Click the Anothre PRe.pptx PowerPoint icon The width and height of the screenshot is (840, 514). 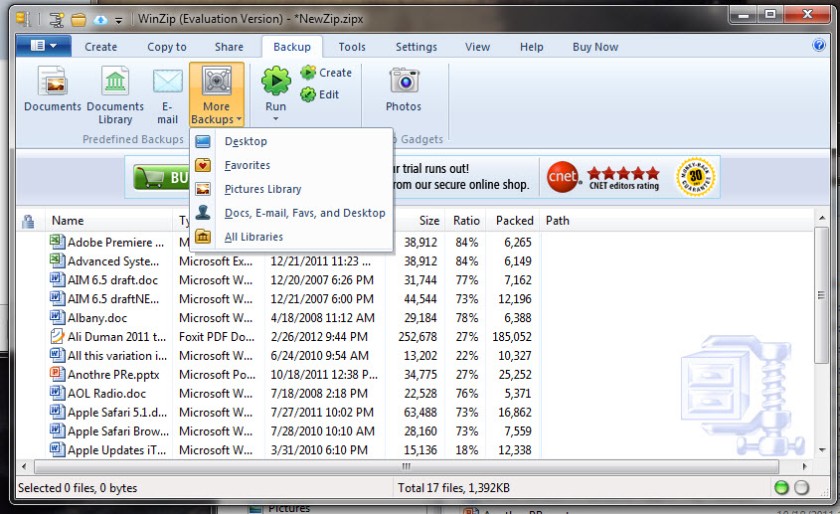pos(57,374)
